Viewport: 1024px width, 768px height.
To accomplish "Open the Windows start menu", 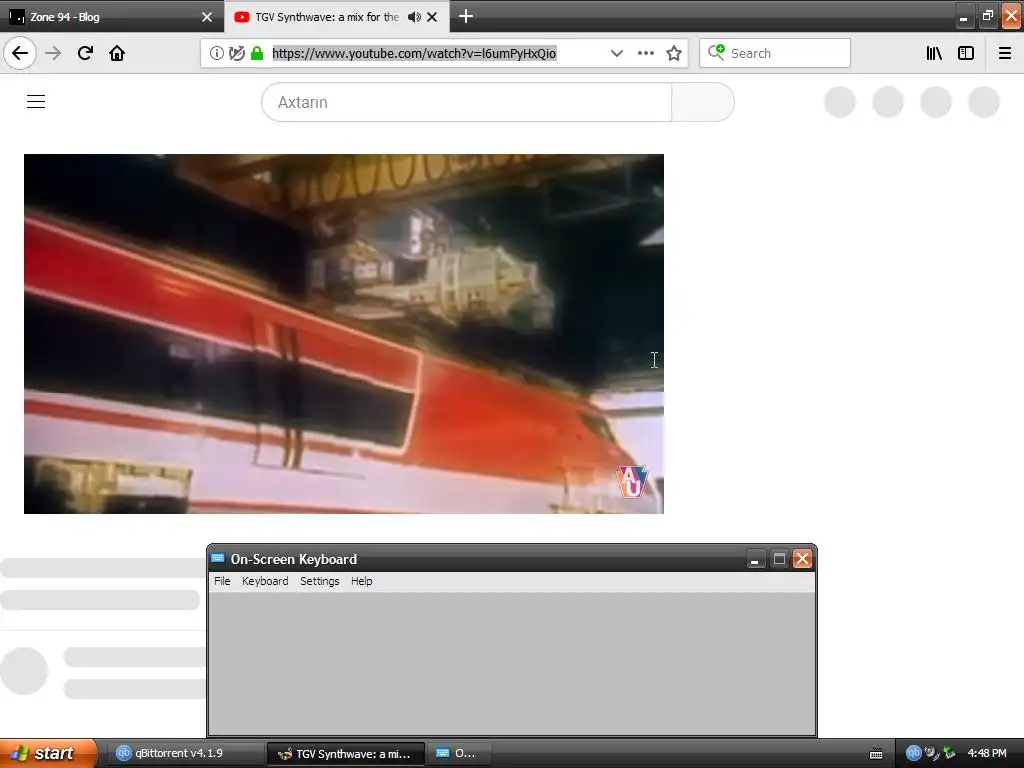I will (x=48, y=753).
